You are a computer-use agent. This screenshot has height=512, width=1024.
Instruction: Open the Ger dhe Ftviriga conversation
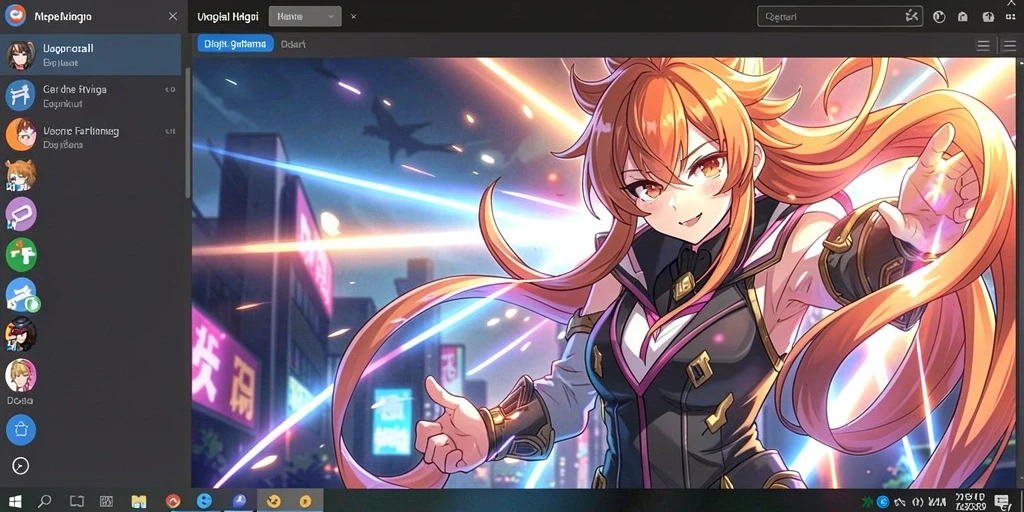click(x=91, y=95)
